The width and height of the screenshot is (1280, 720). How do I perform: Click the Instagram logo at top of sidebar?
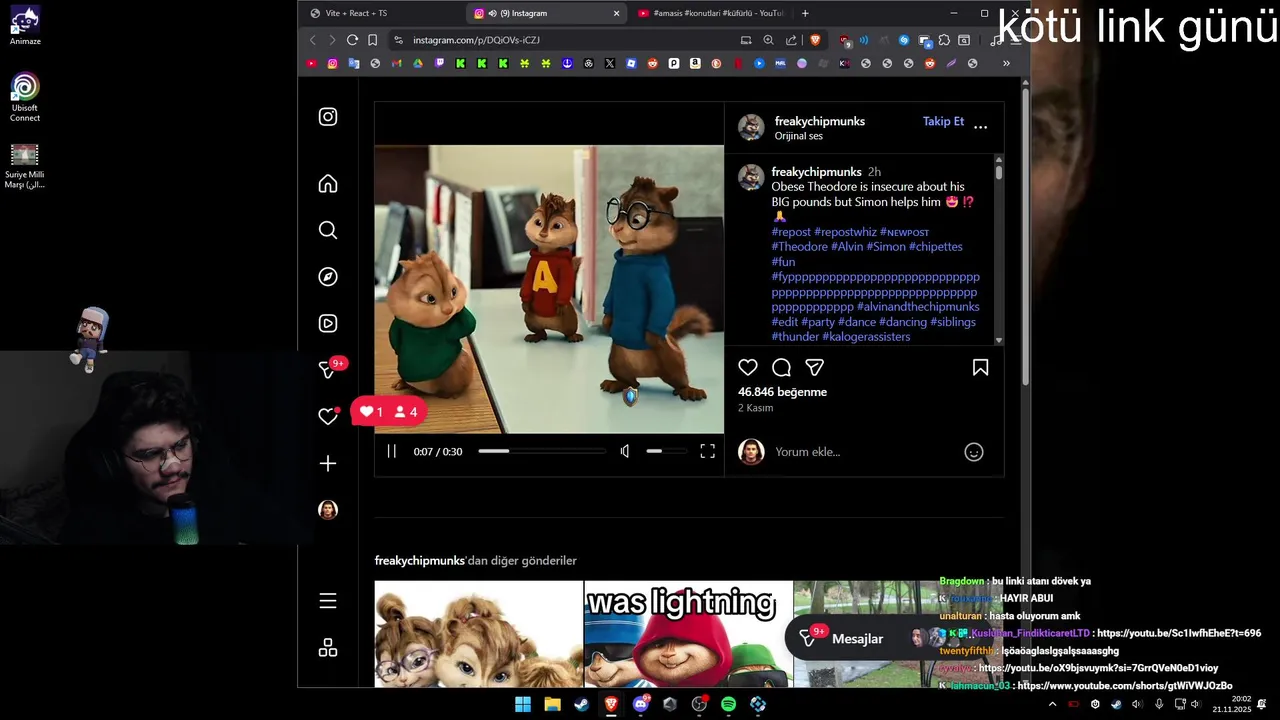pos(328,117)
